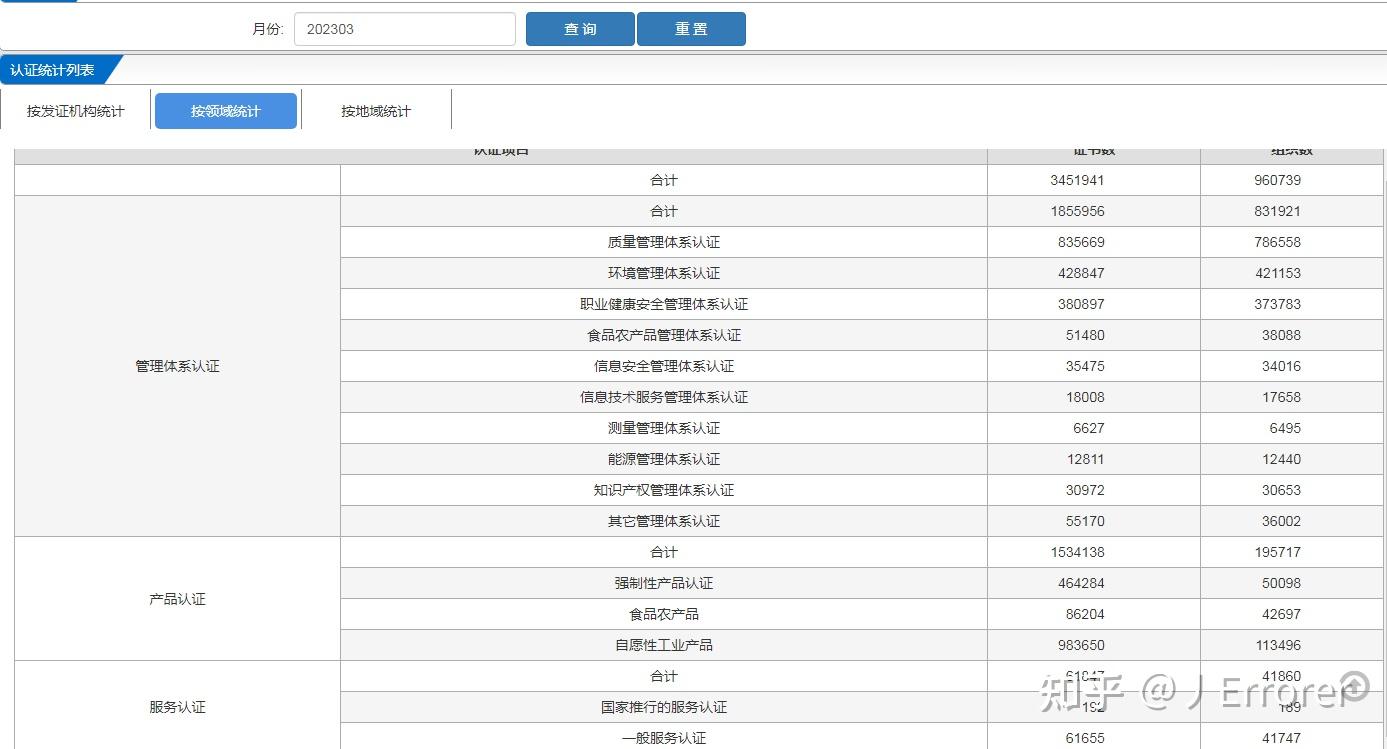Click total certificate count 3451941

(1077, 181)
